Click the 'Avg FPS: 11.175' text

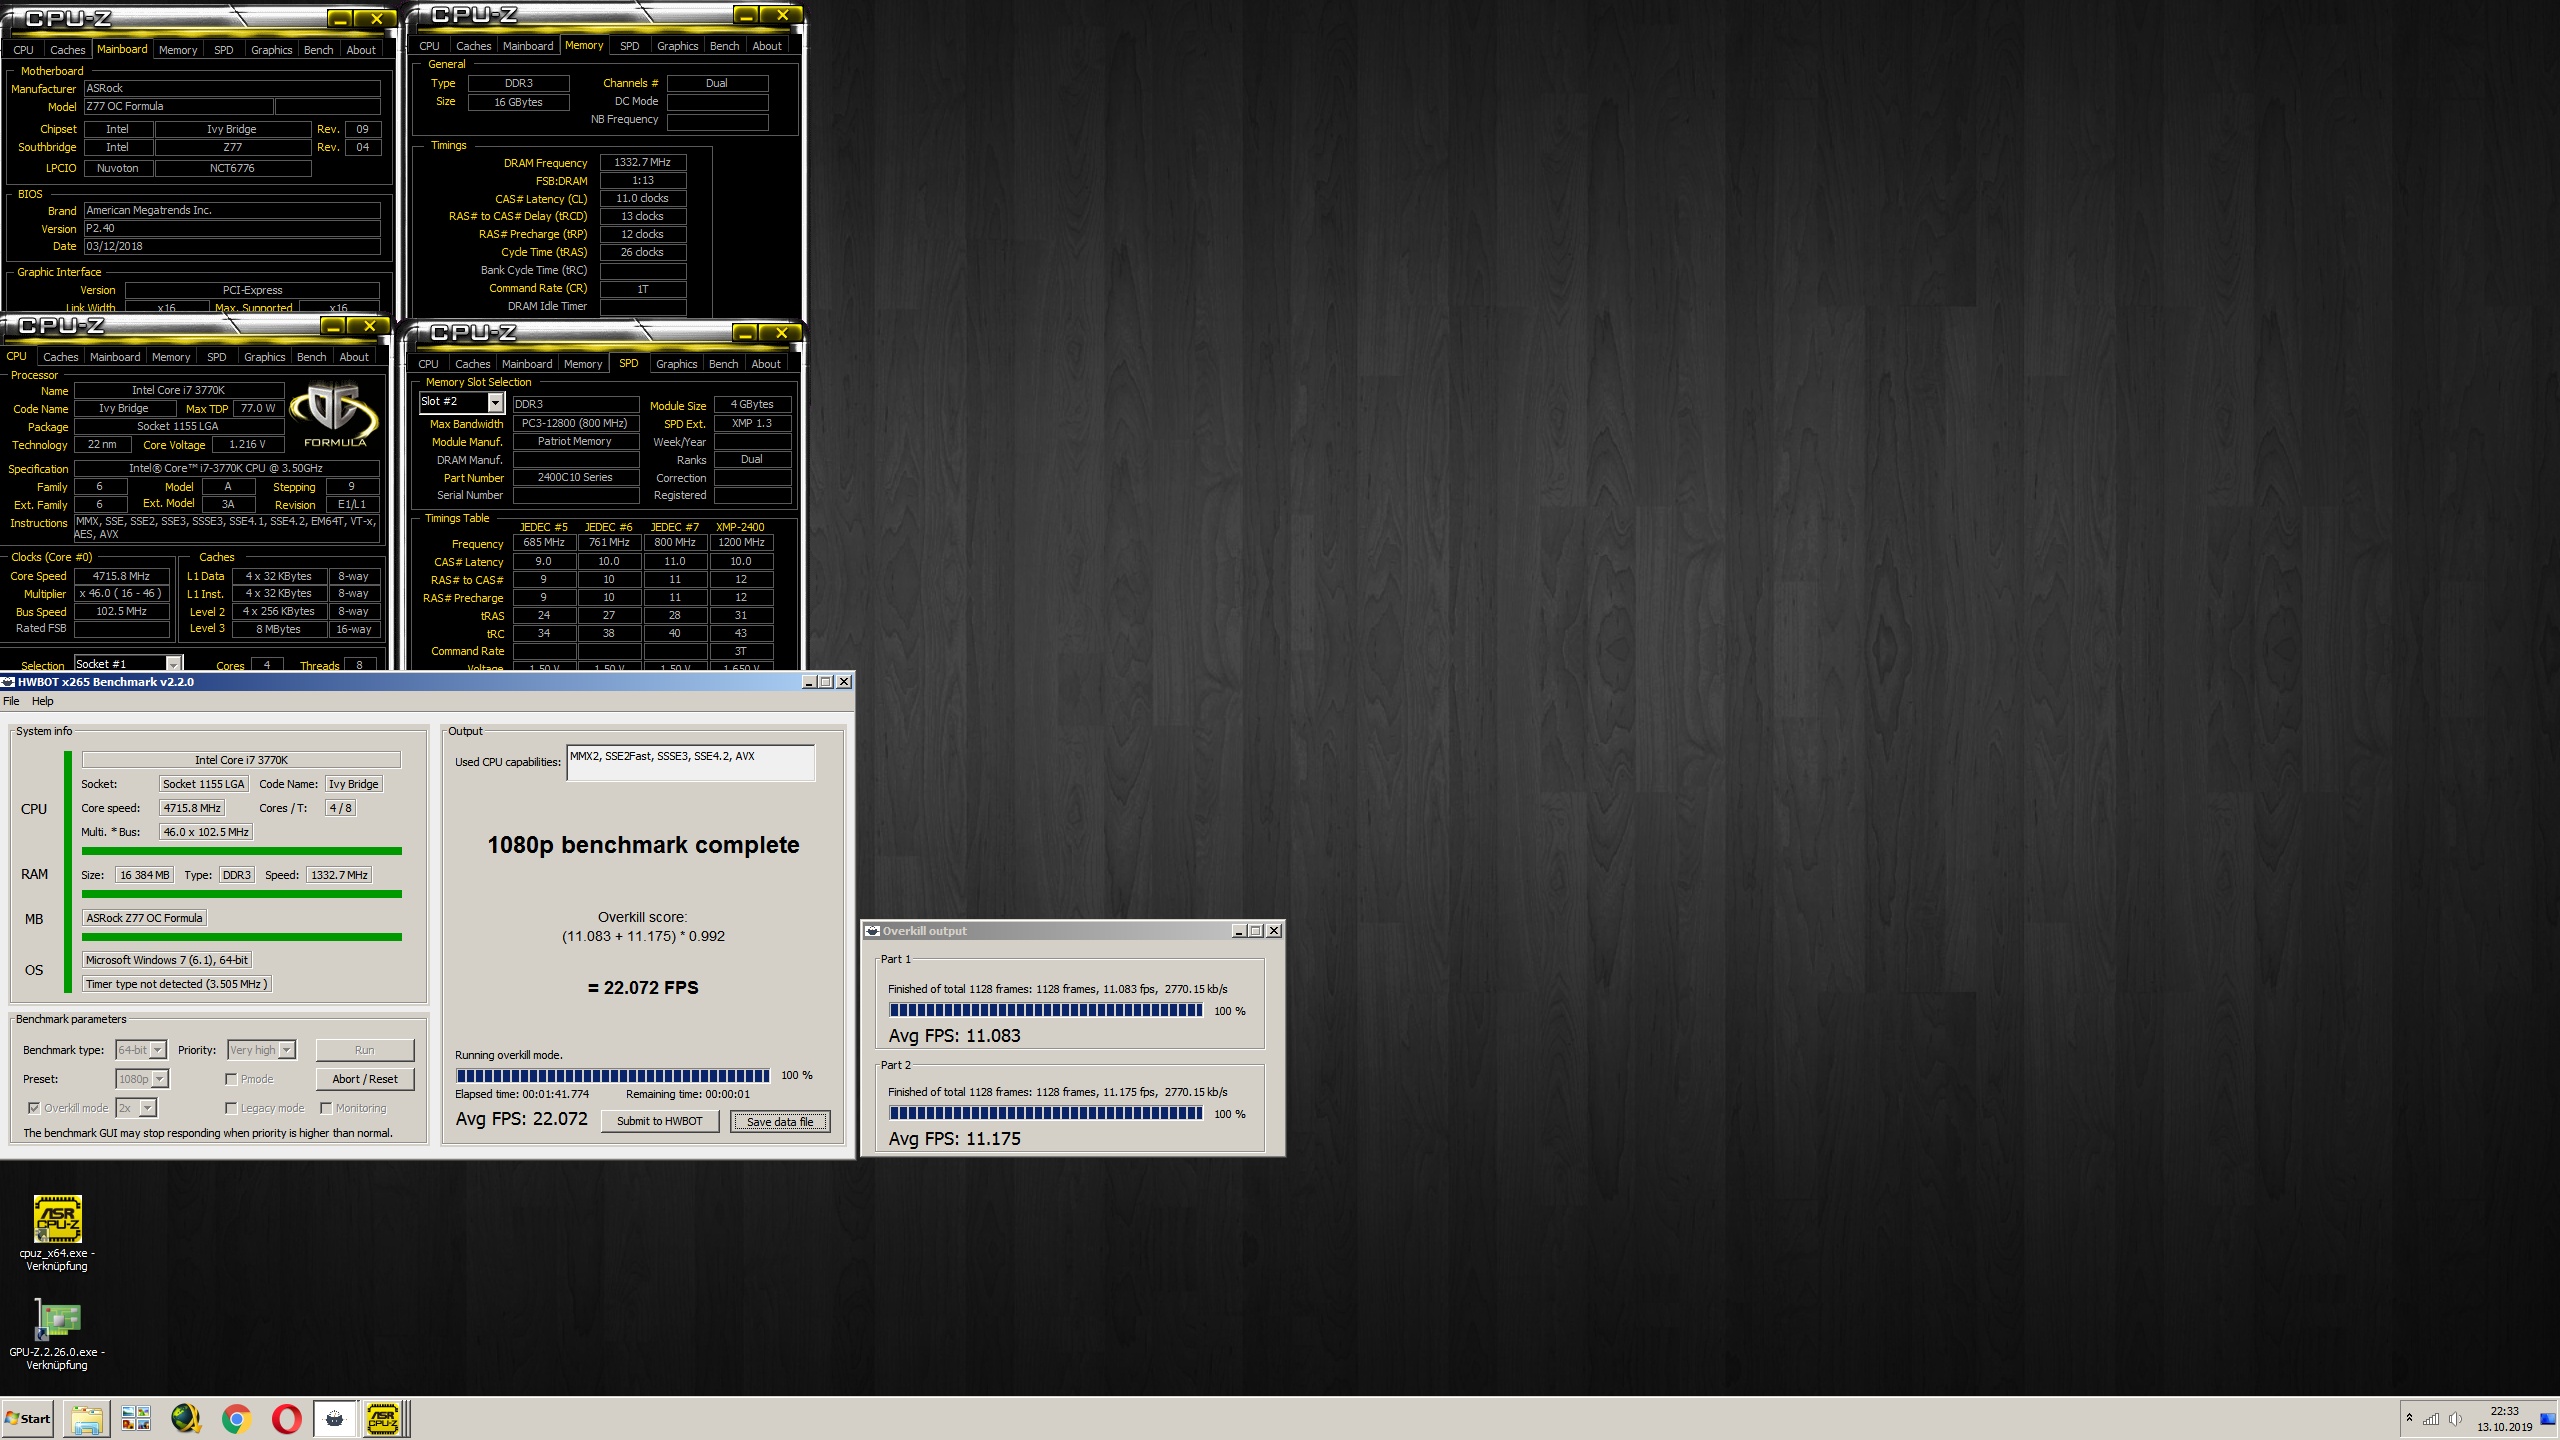[955, 1139]
